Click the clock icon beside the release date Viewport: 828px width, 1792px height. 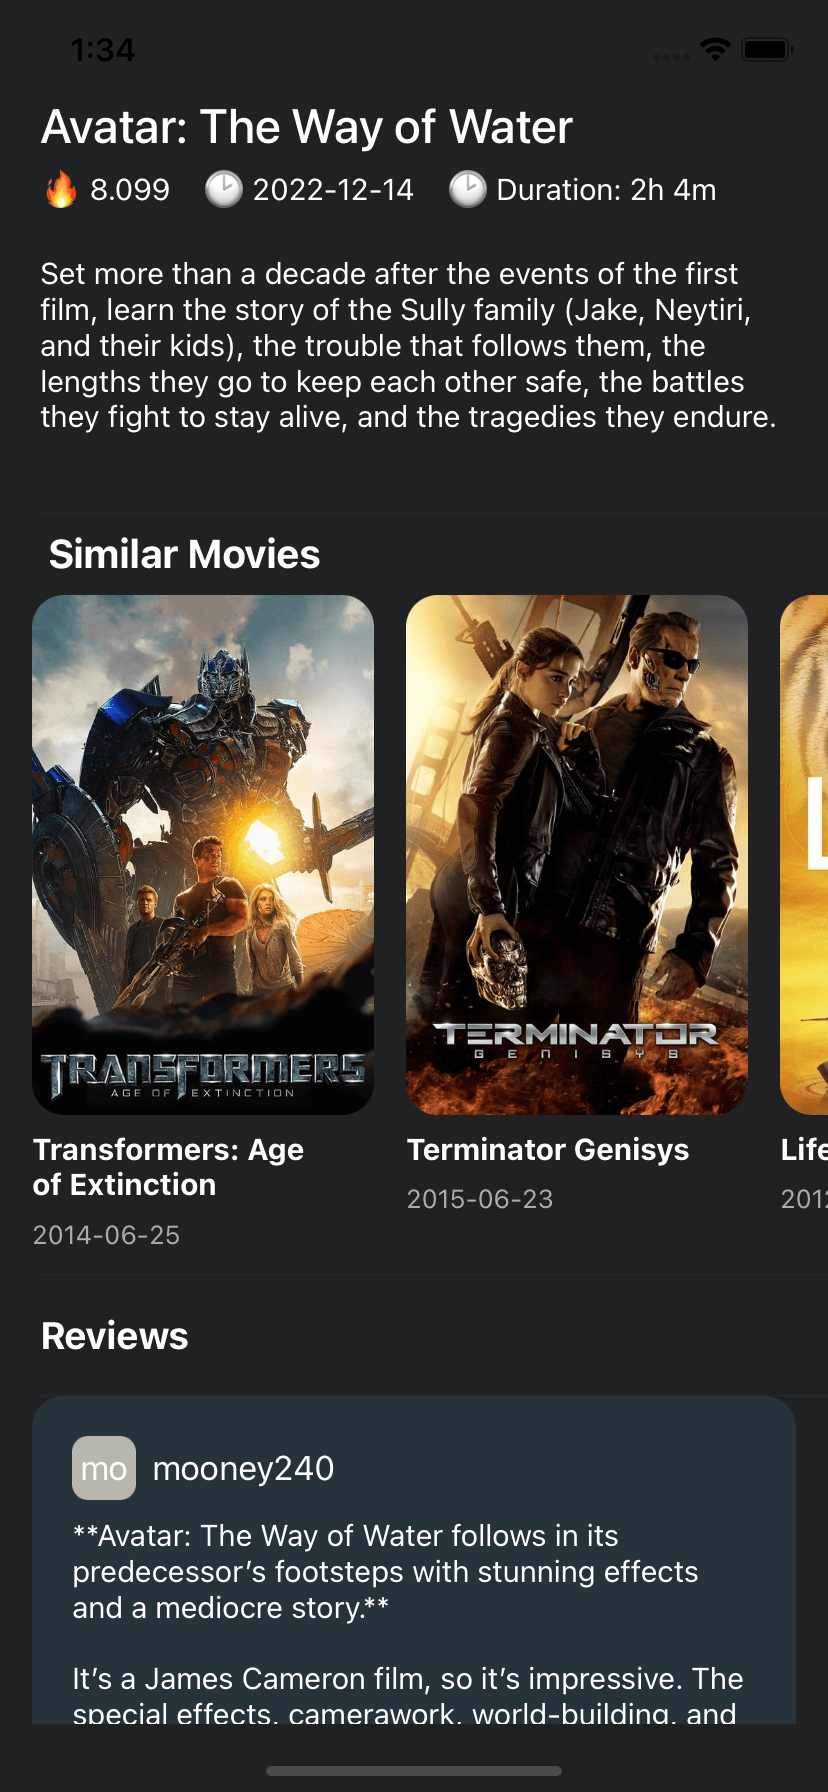coord(224,189)
